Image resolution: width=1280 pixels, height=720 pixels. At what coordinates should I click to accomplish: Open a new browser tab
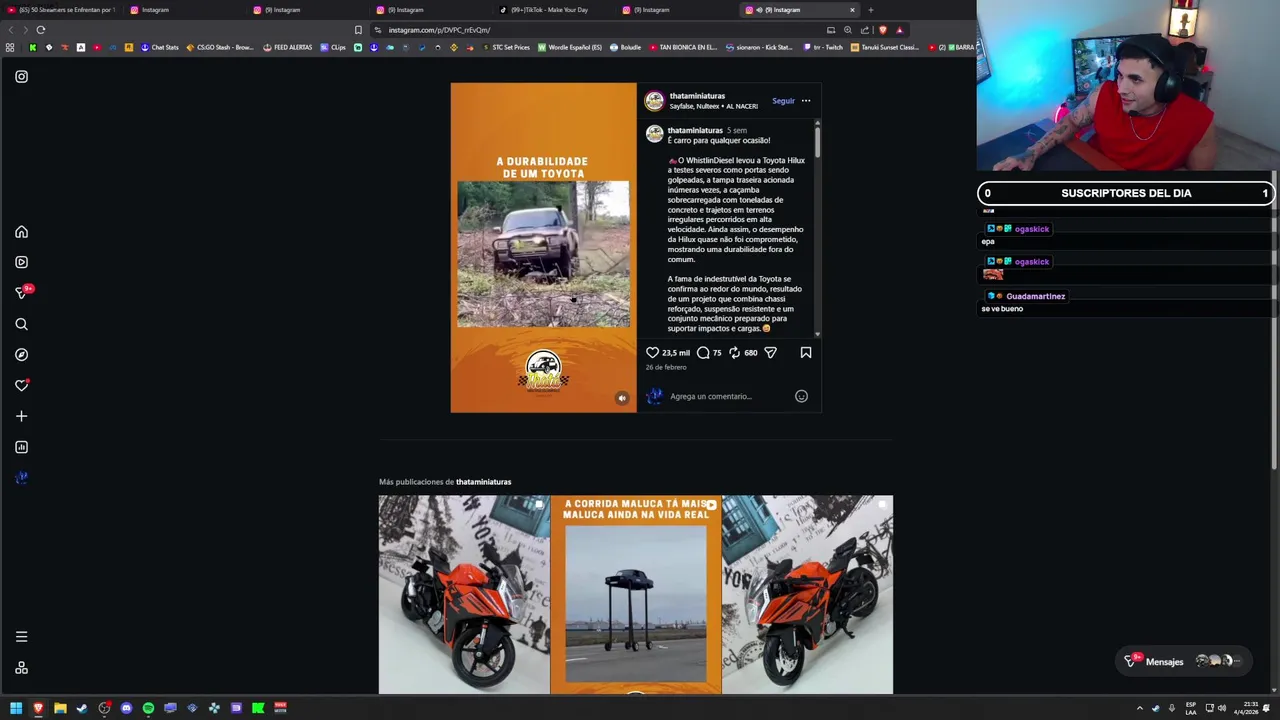pos(870,10)
